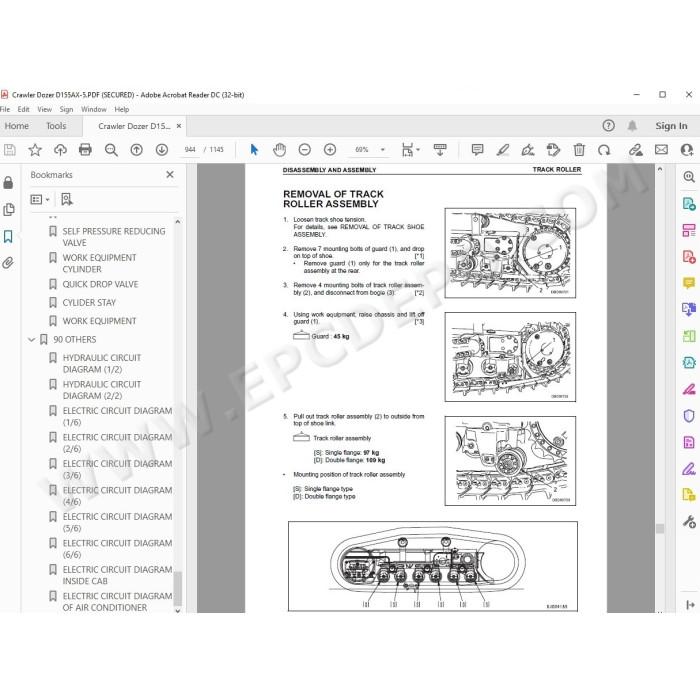Go to next page arrow
The height and width of the screenshot is (700, 700).
pos(162,150)
